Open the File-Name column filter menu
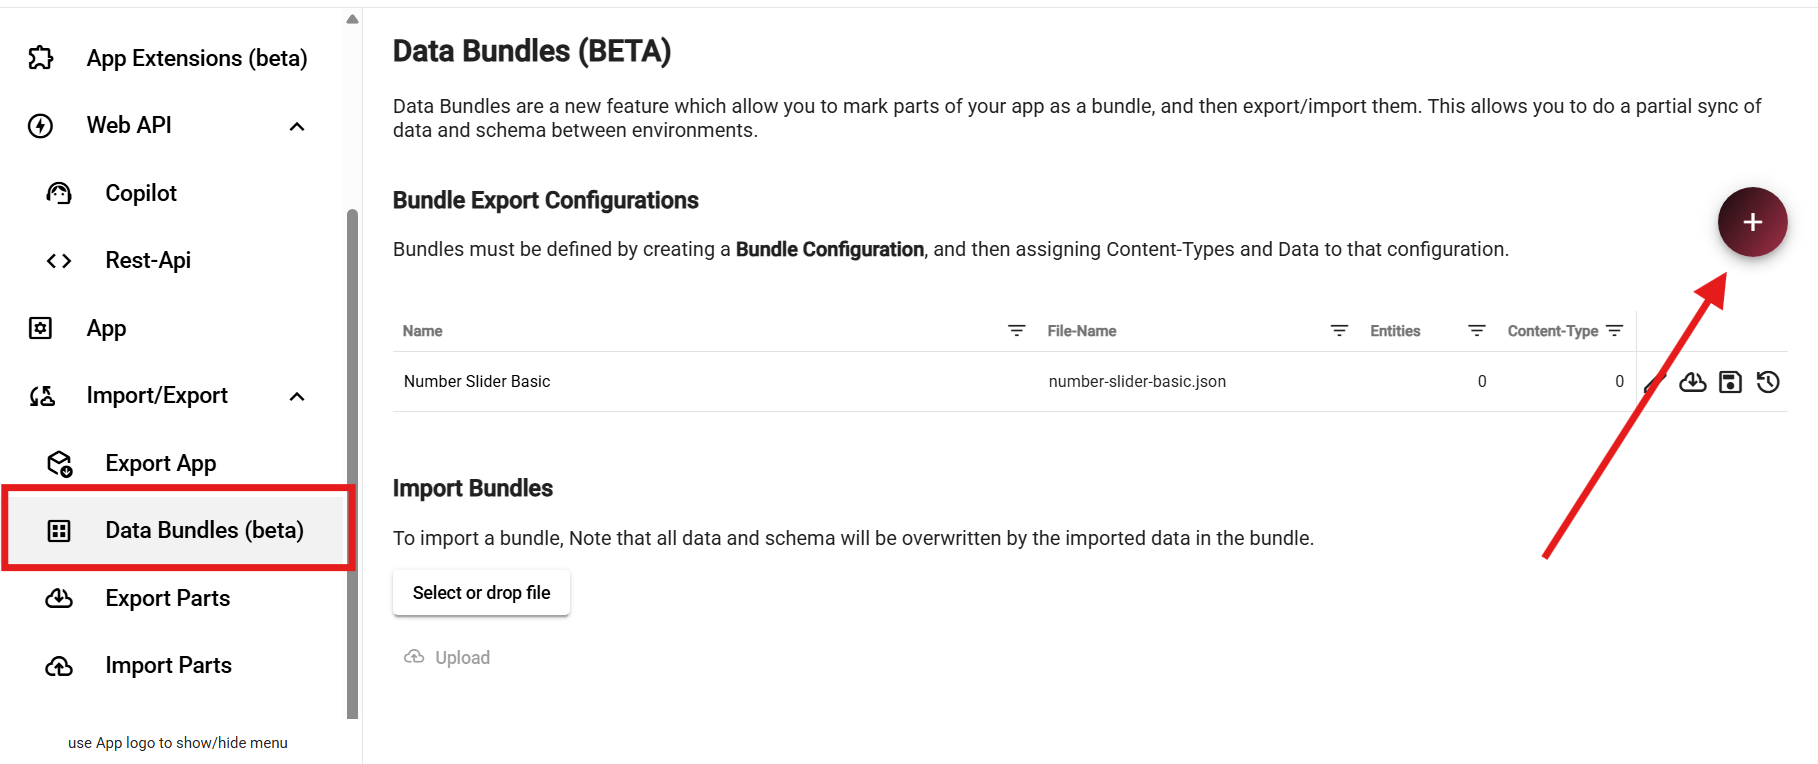 (1339, 331)
